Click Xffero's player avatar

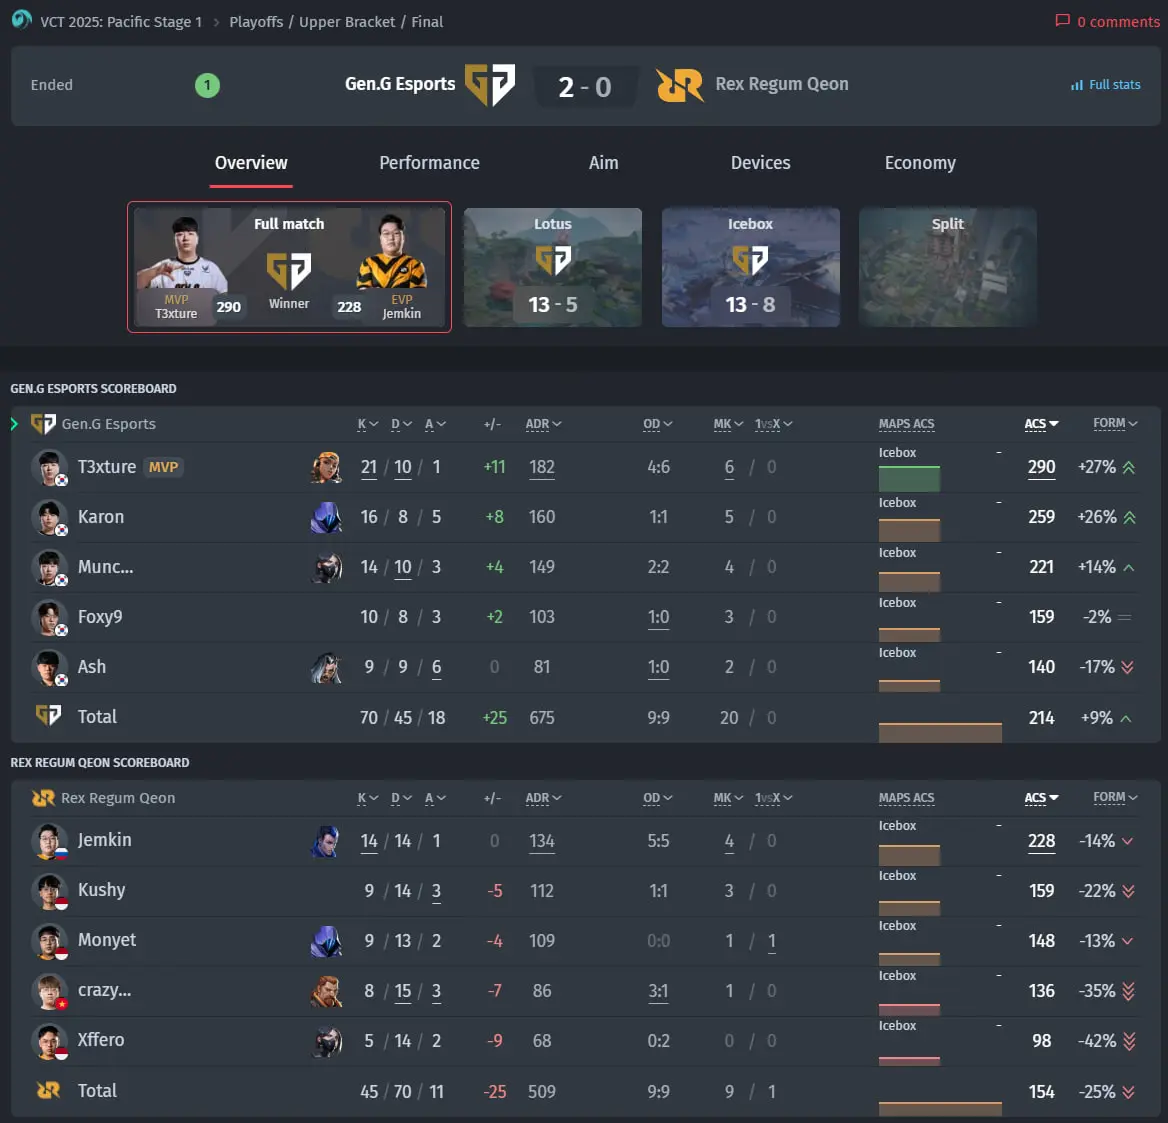[x=49, y=1041]
